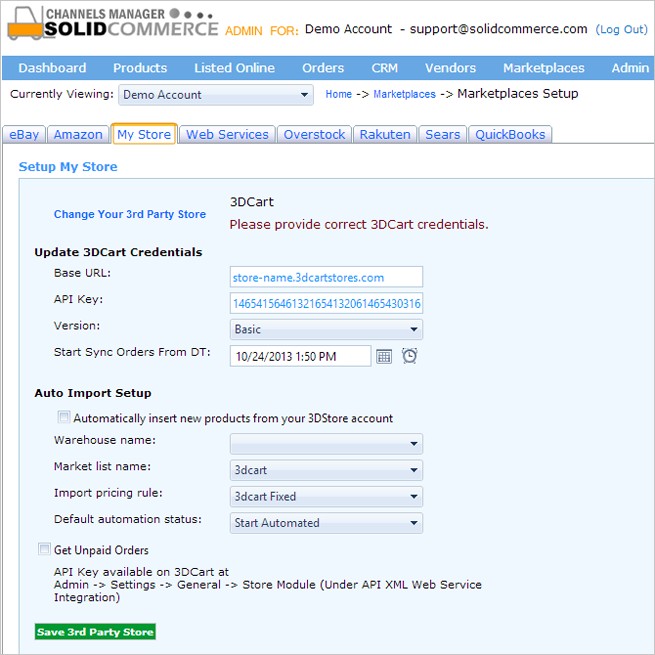Viewport: 655px width, 655px height.
Task: Open the Vendors menu
Action: tap(450, 68)
